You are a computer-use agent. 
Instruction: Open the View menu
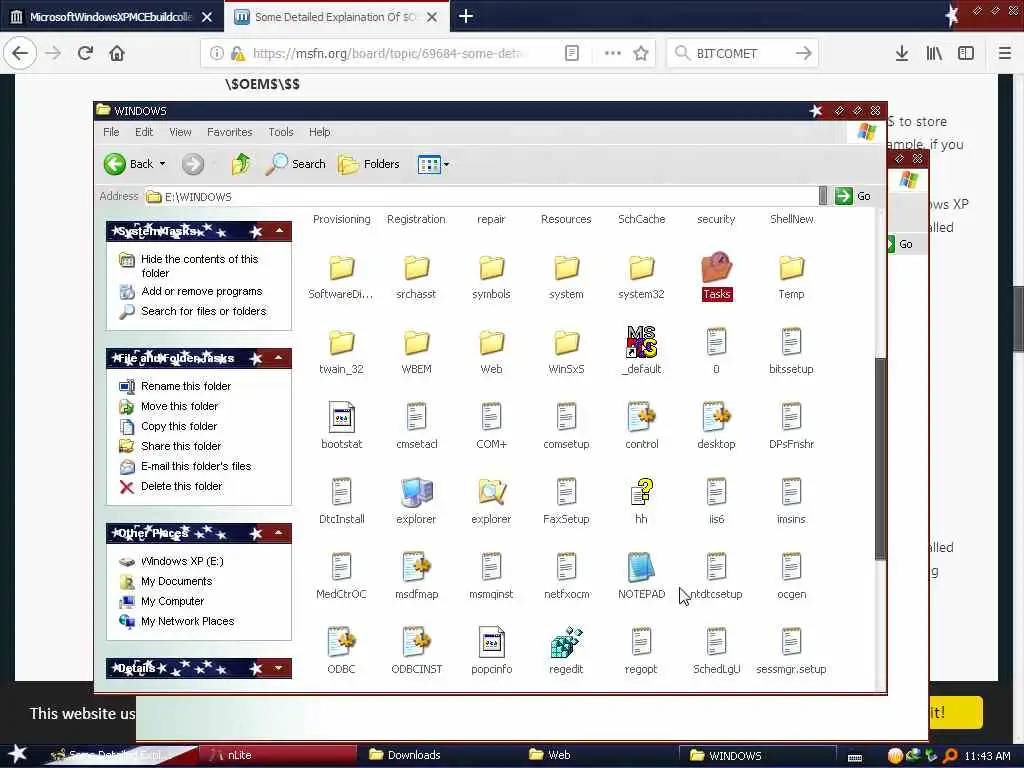tap(180, 132)
